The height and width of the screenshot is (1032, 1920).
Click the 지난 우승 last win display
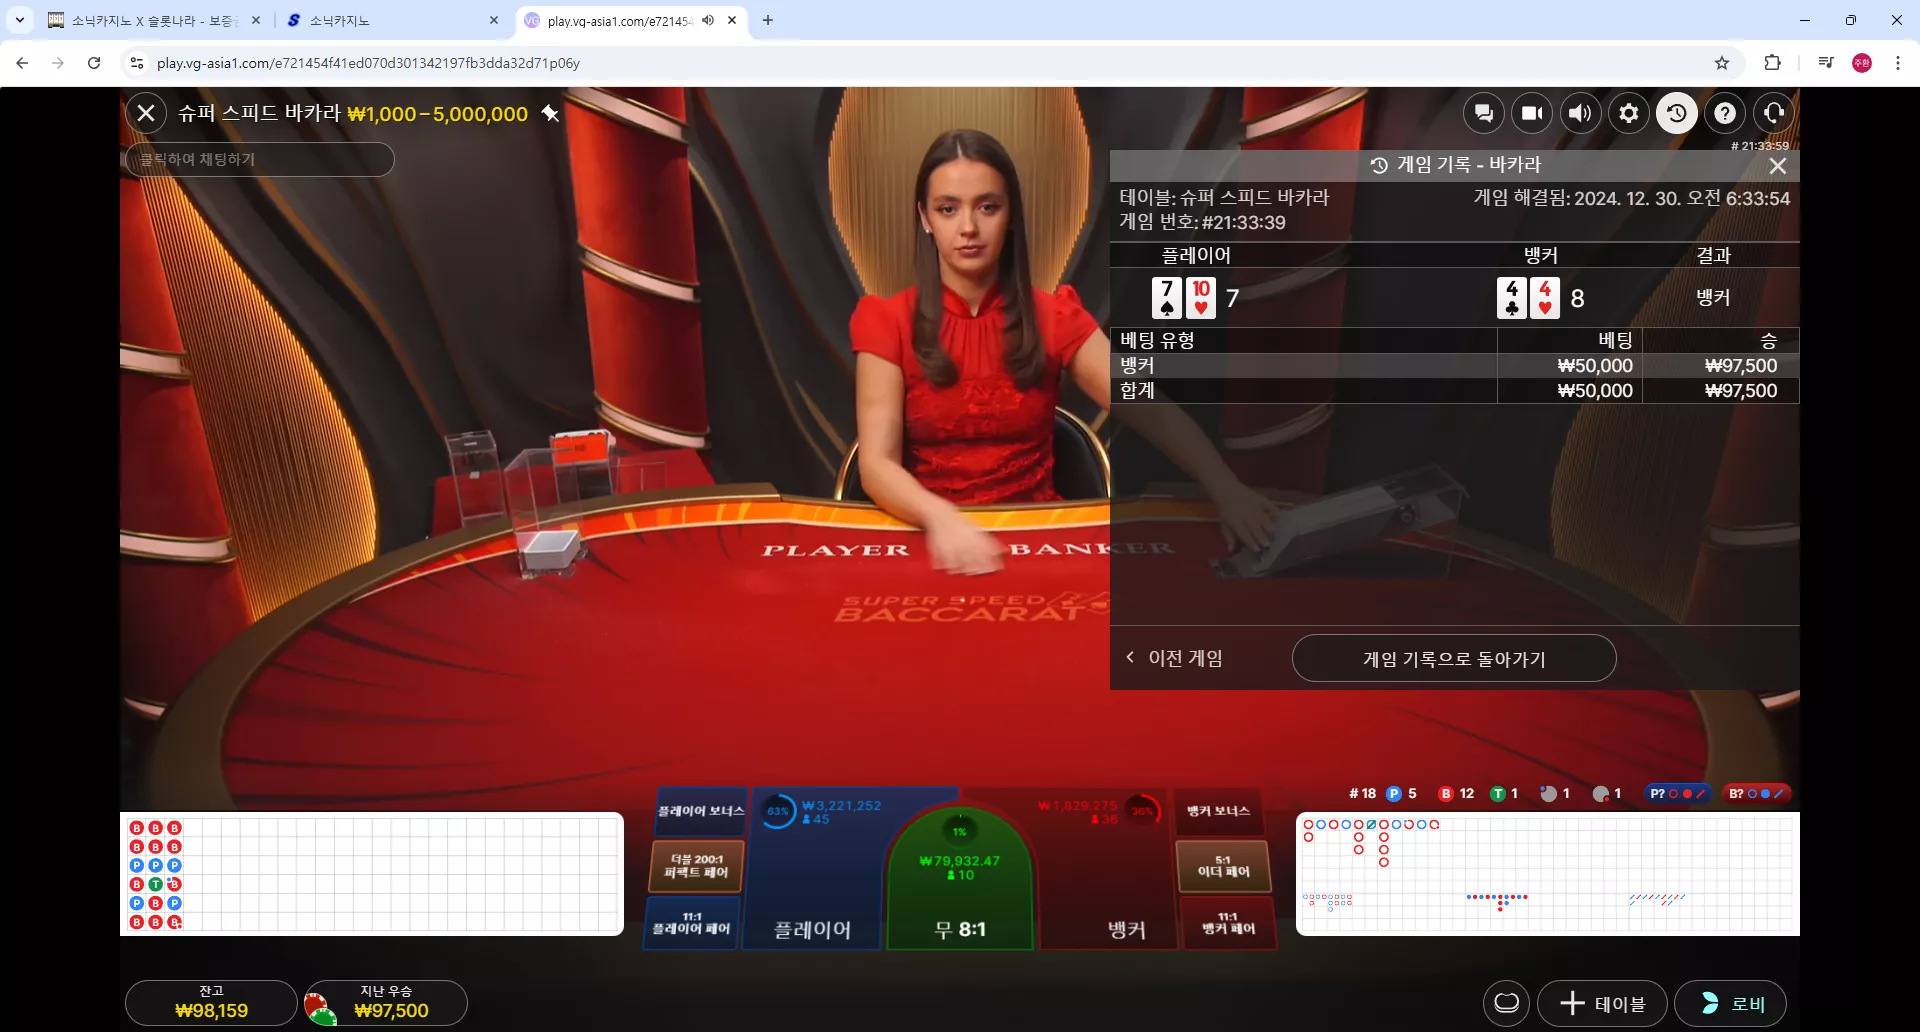click(x=386, y=1003)
